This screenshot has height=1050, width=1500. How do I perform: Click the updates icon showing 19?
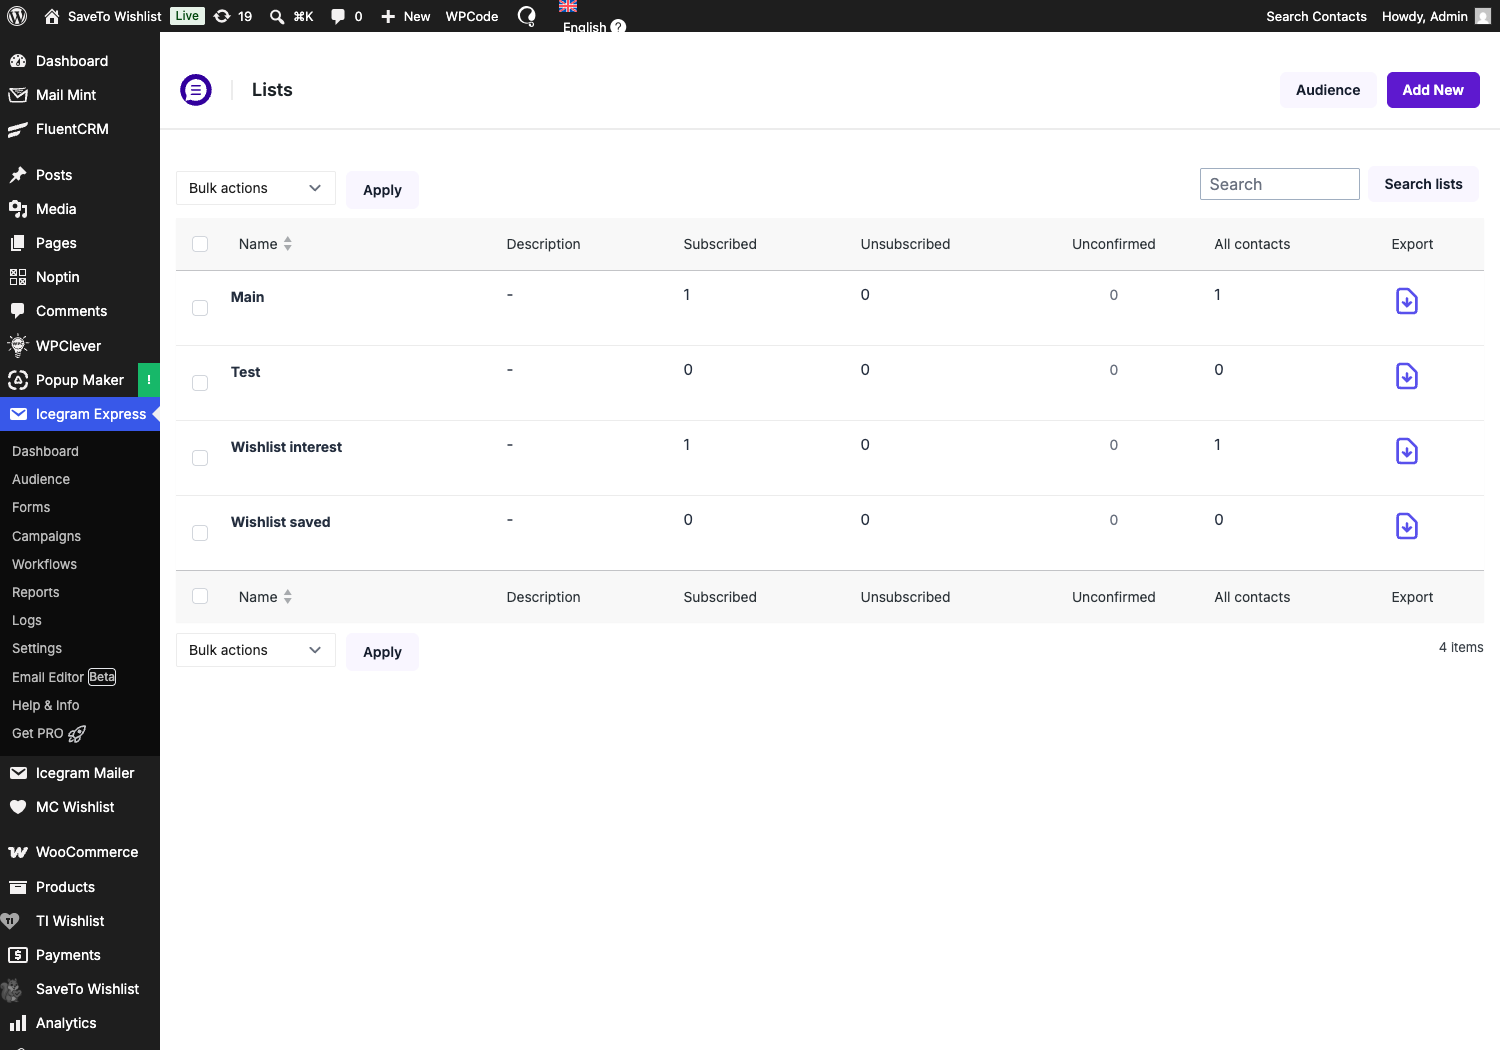click(222, 16)
